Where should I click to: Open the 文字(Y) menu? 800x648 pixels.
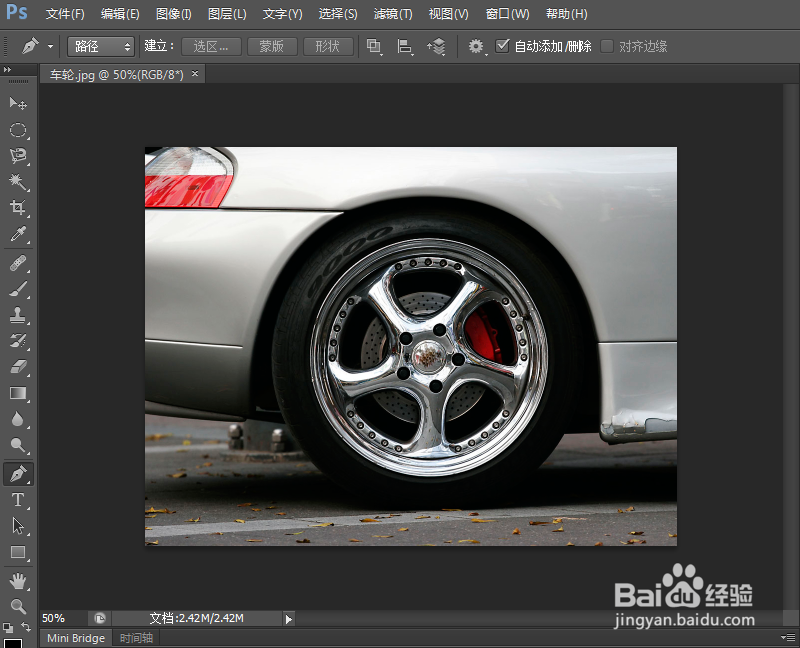click(283, 14)
